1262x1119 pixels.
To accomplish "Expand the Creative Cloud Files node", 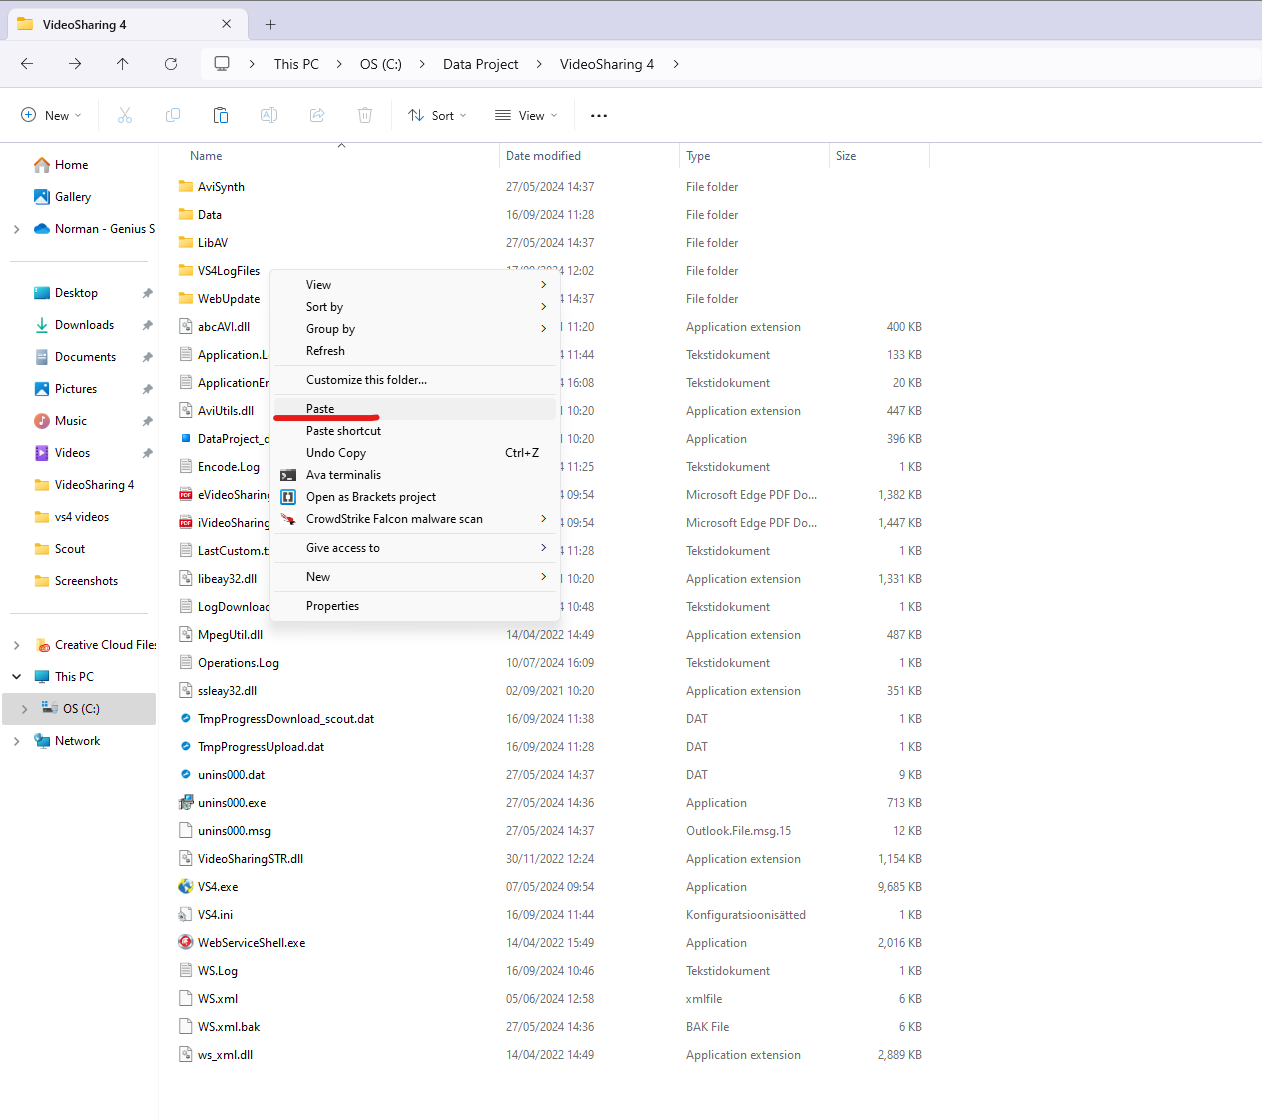I will 17,645.
